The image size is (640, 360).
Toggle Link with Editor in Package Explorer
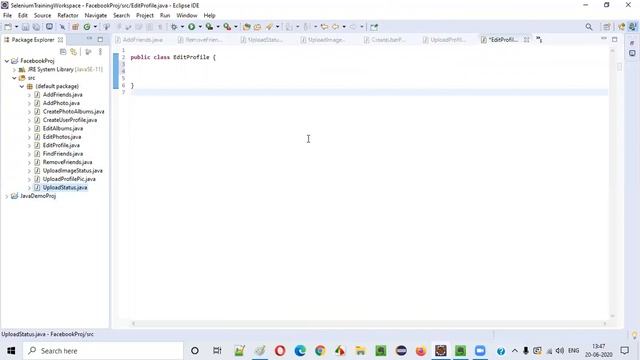pos(73,52)
